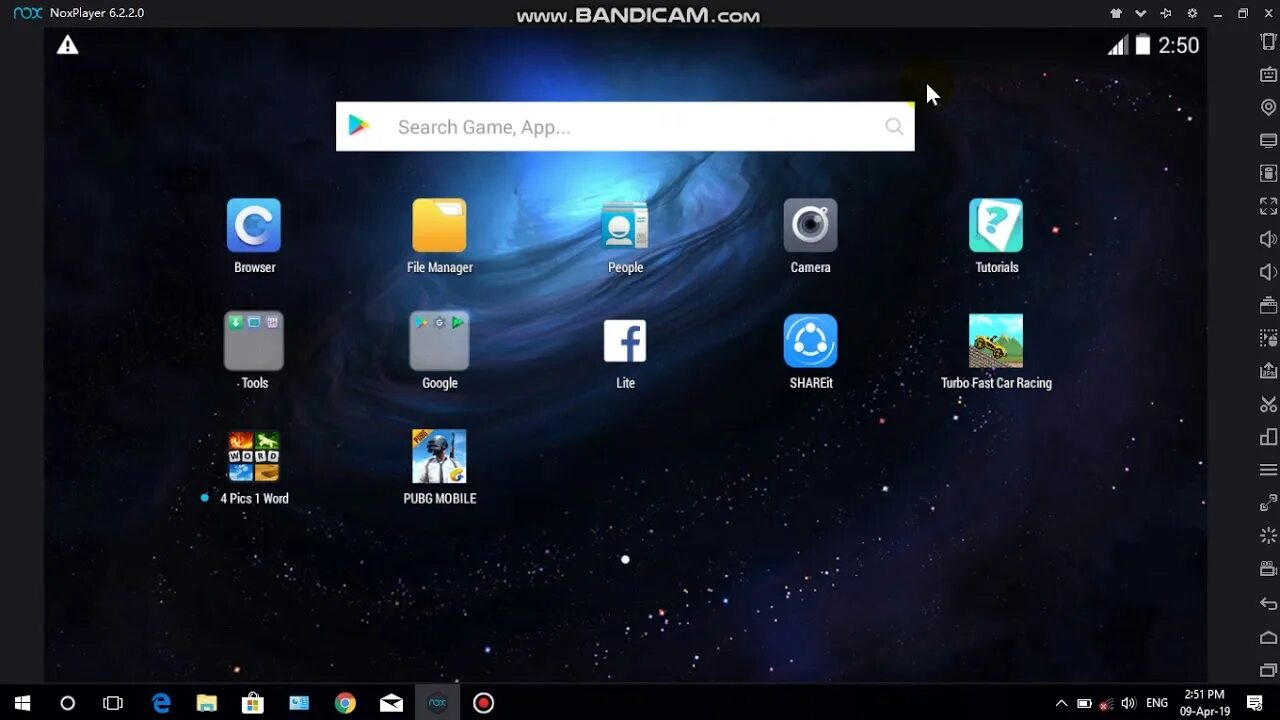Click the Google Play logo in search bar

(359, 126)
